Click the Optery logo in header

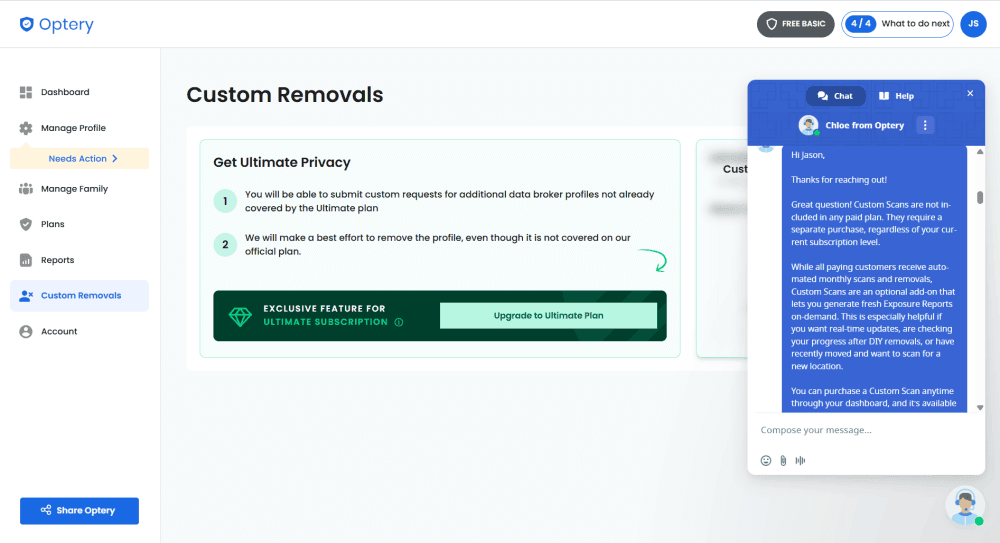56,25
